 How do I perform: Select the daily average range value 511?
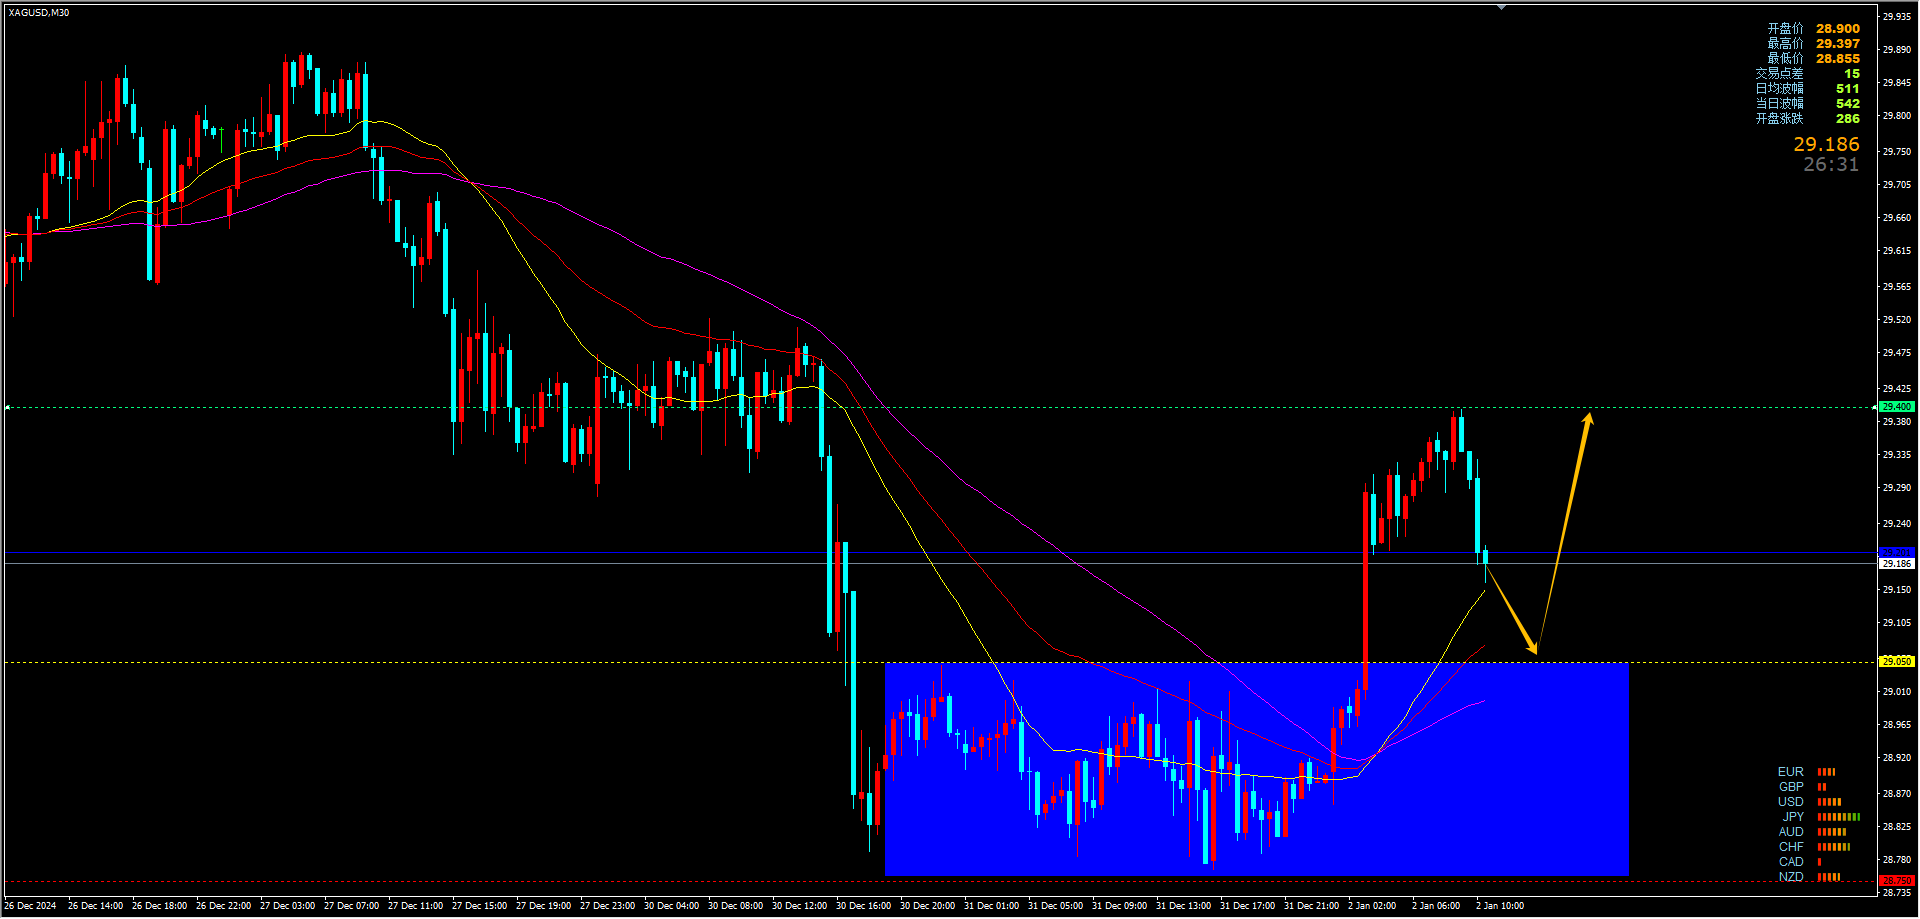click(1848, 89)
